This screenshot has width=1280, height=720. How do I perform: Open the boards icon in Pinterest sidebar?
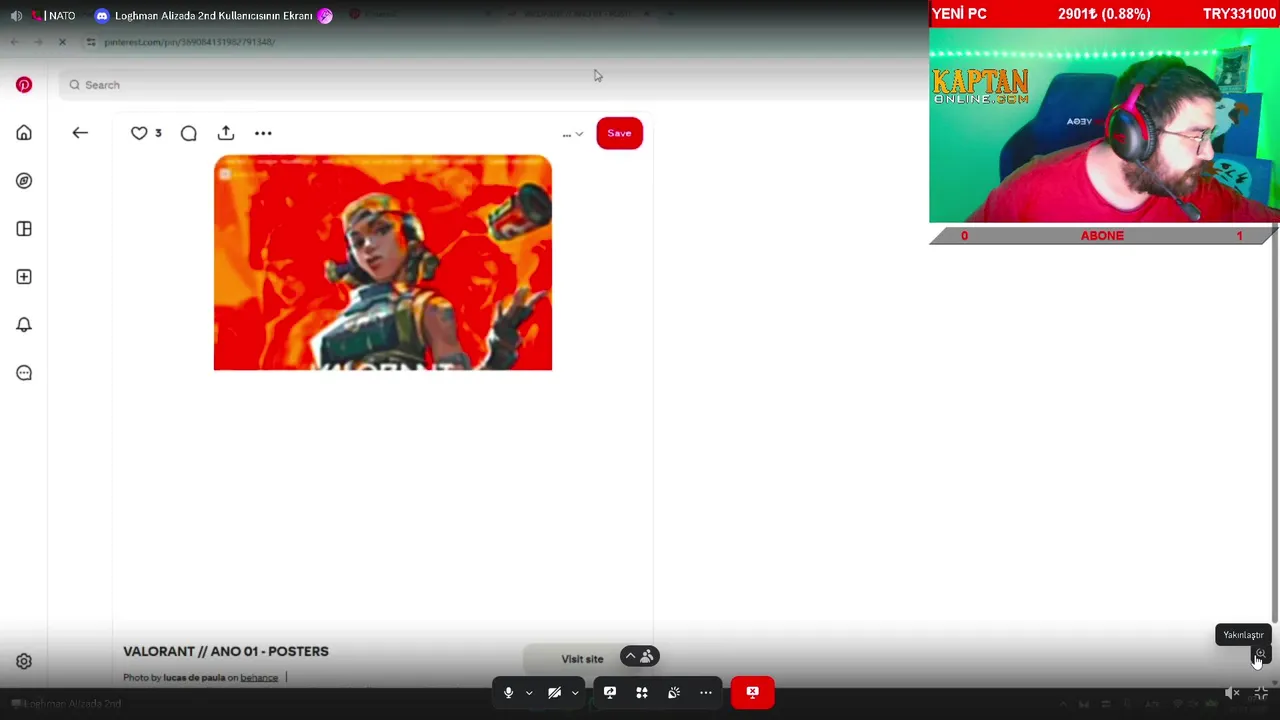coord(24,229)
